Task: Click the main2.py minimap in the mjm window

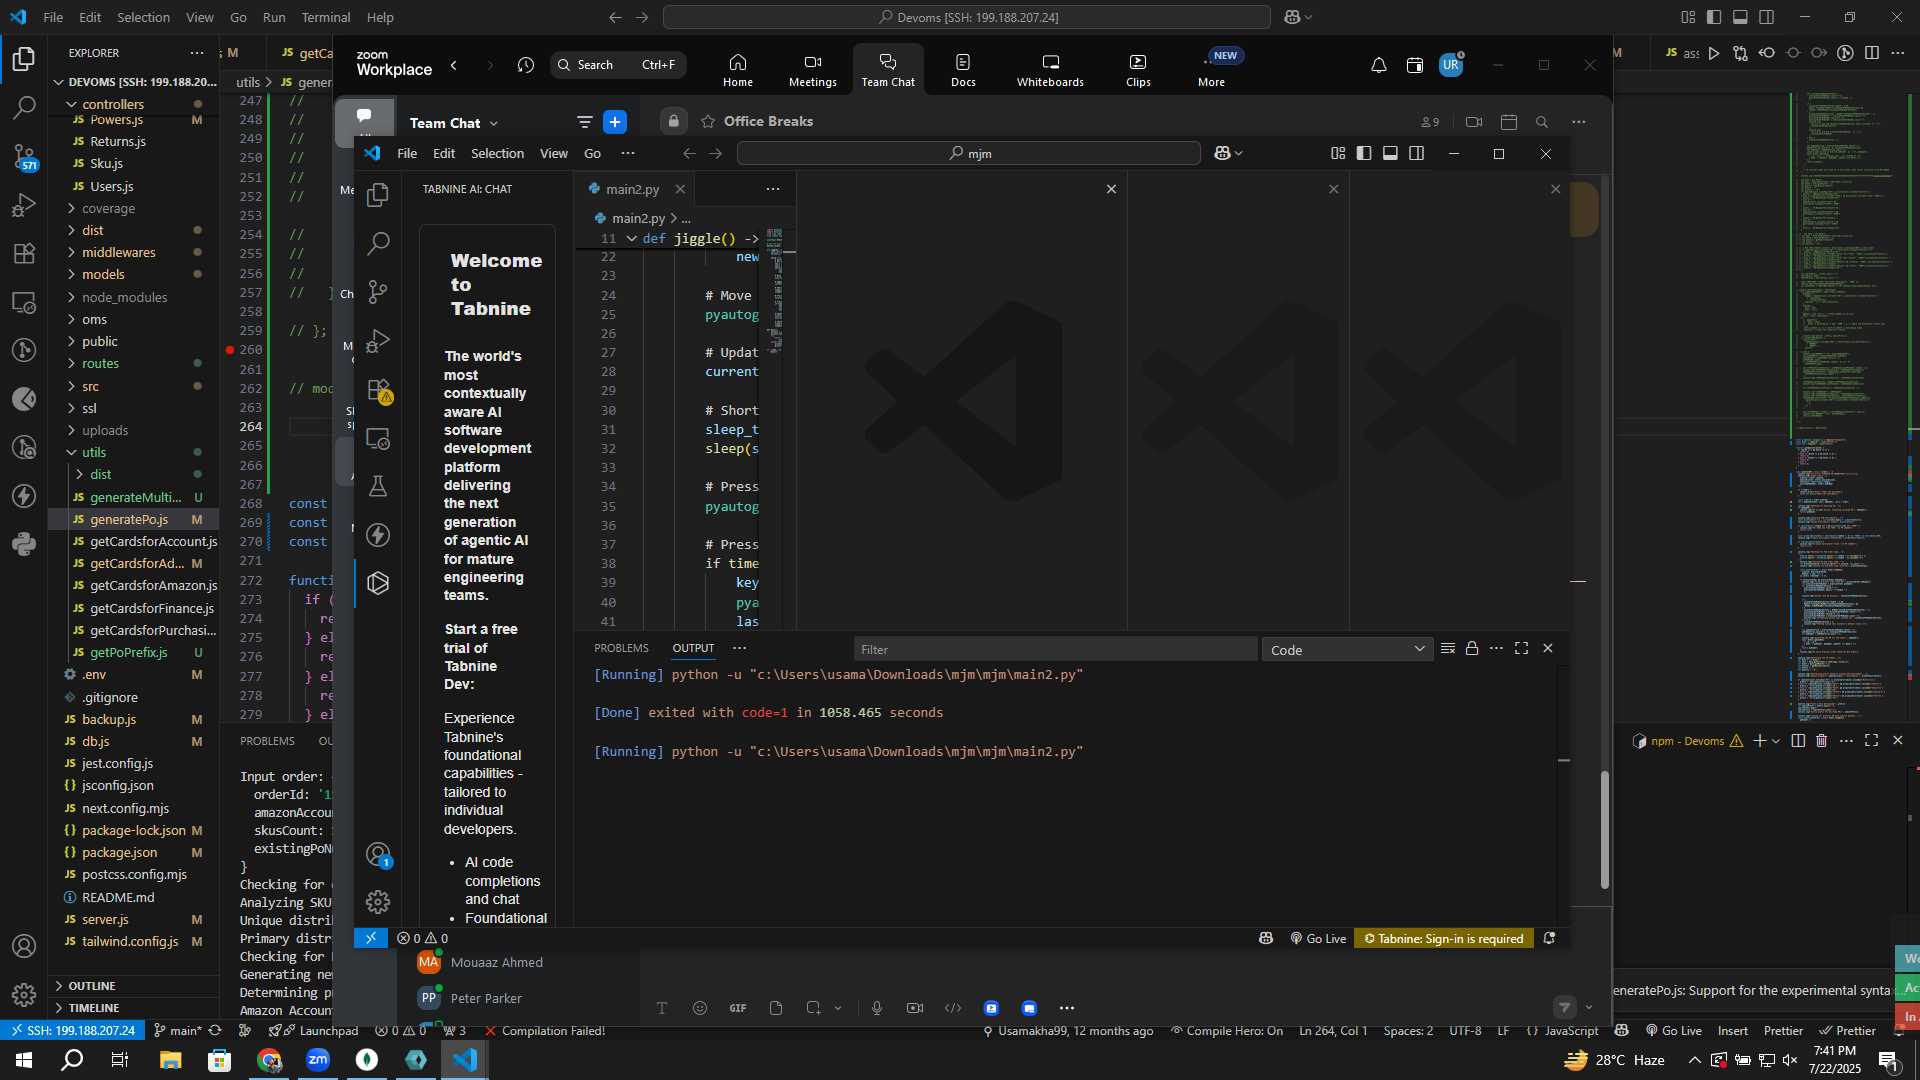Action: click(775, 290)
